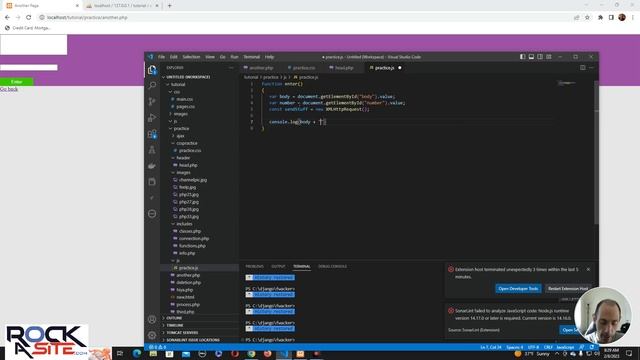The image size is (640, 360).
Task: Open the Source Control view
Action: 152,101
